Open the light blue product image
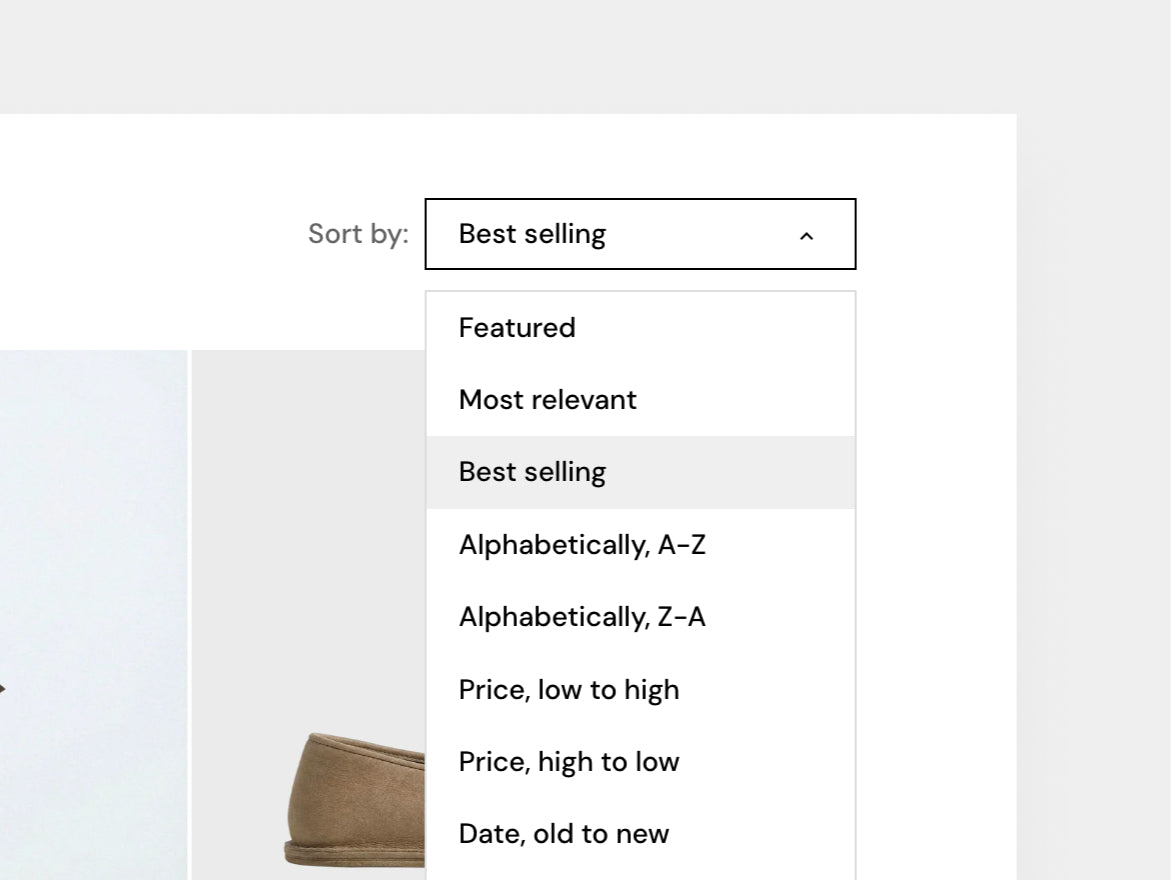This screenshot has width=1171, height=880. click(93, 615)
